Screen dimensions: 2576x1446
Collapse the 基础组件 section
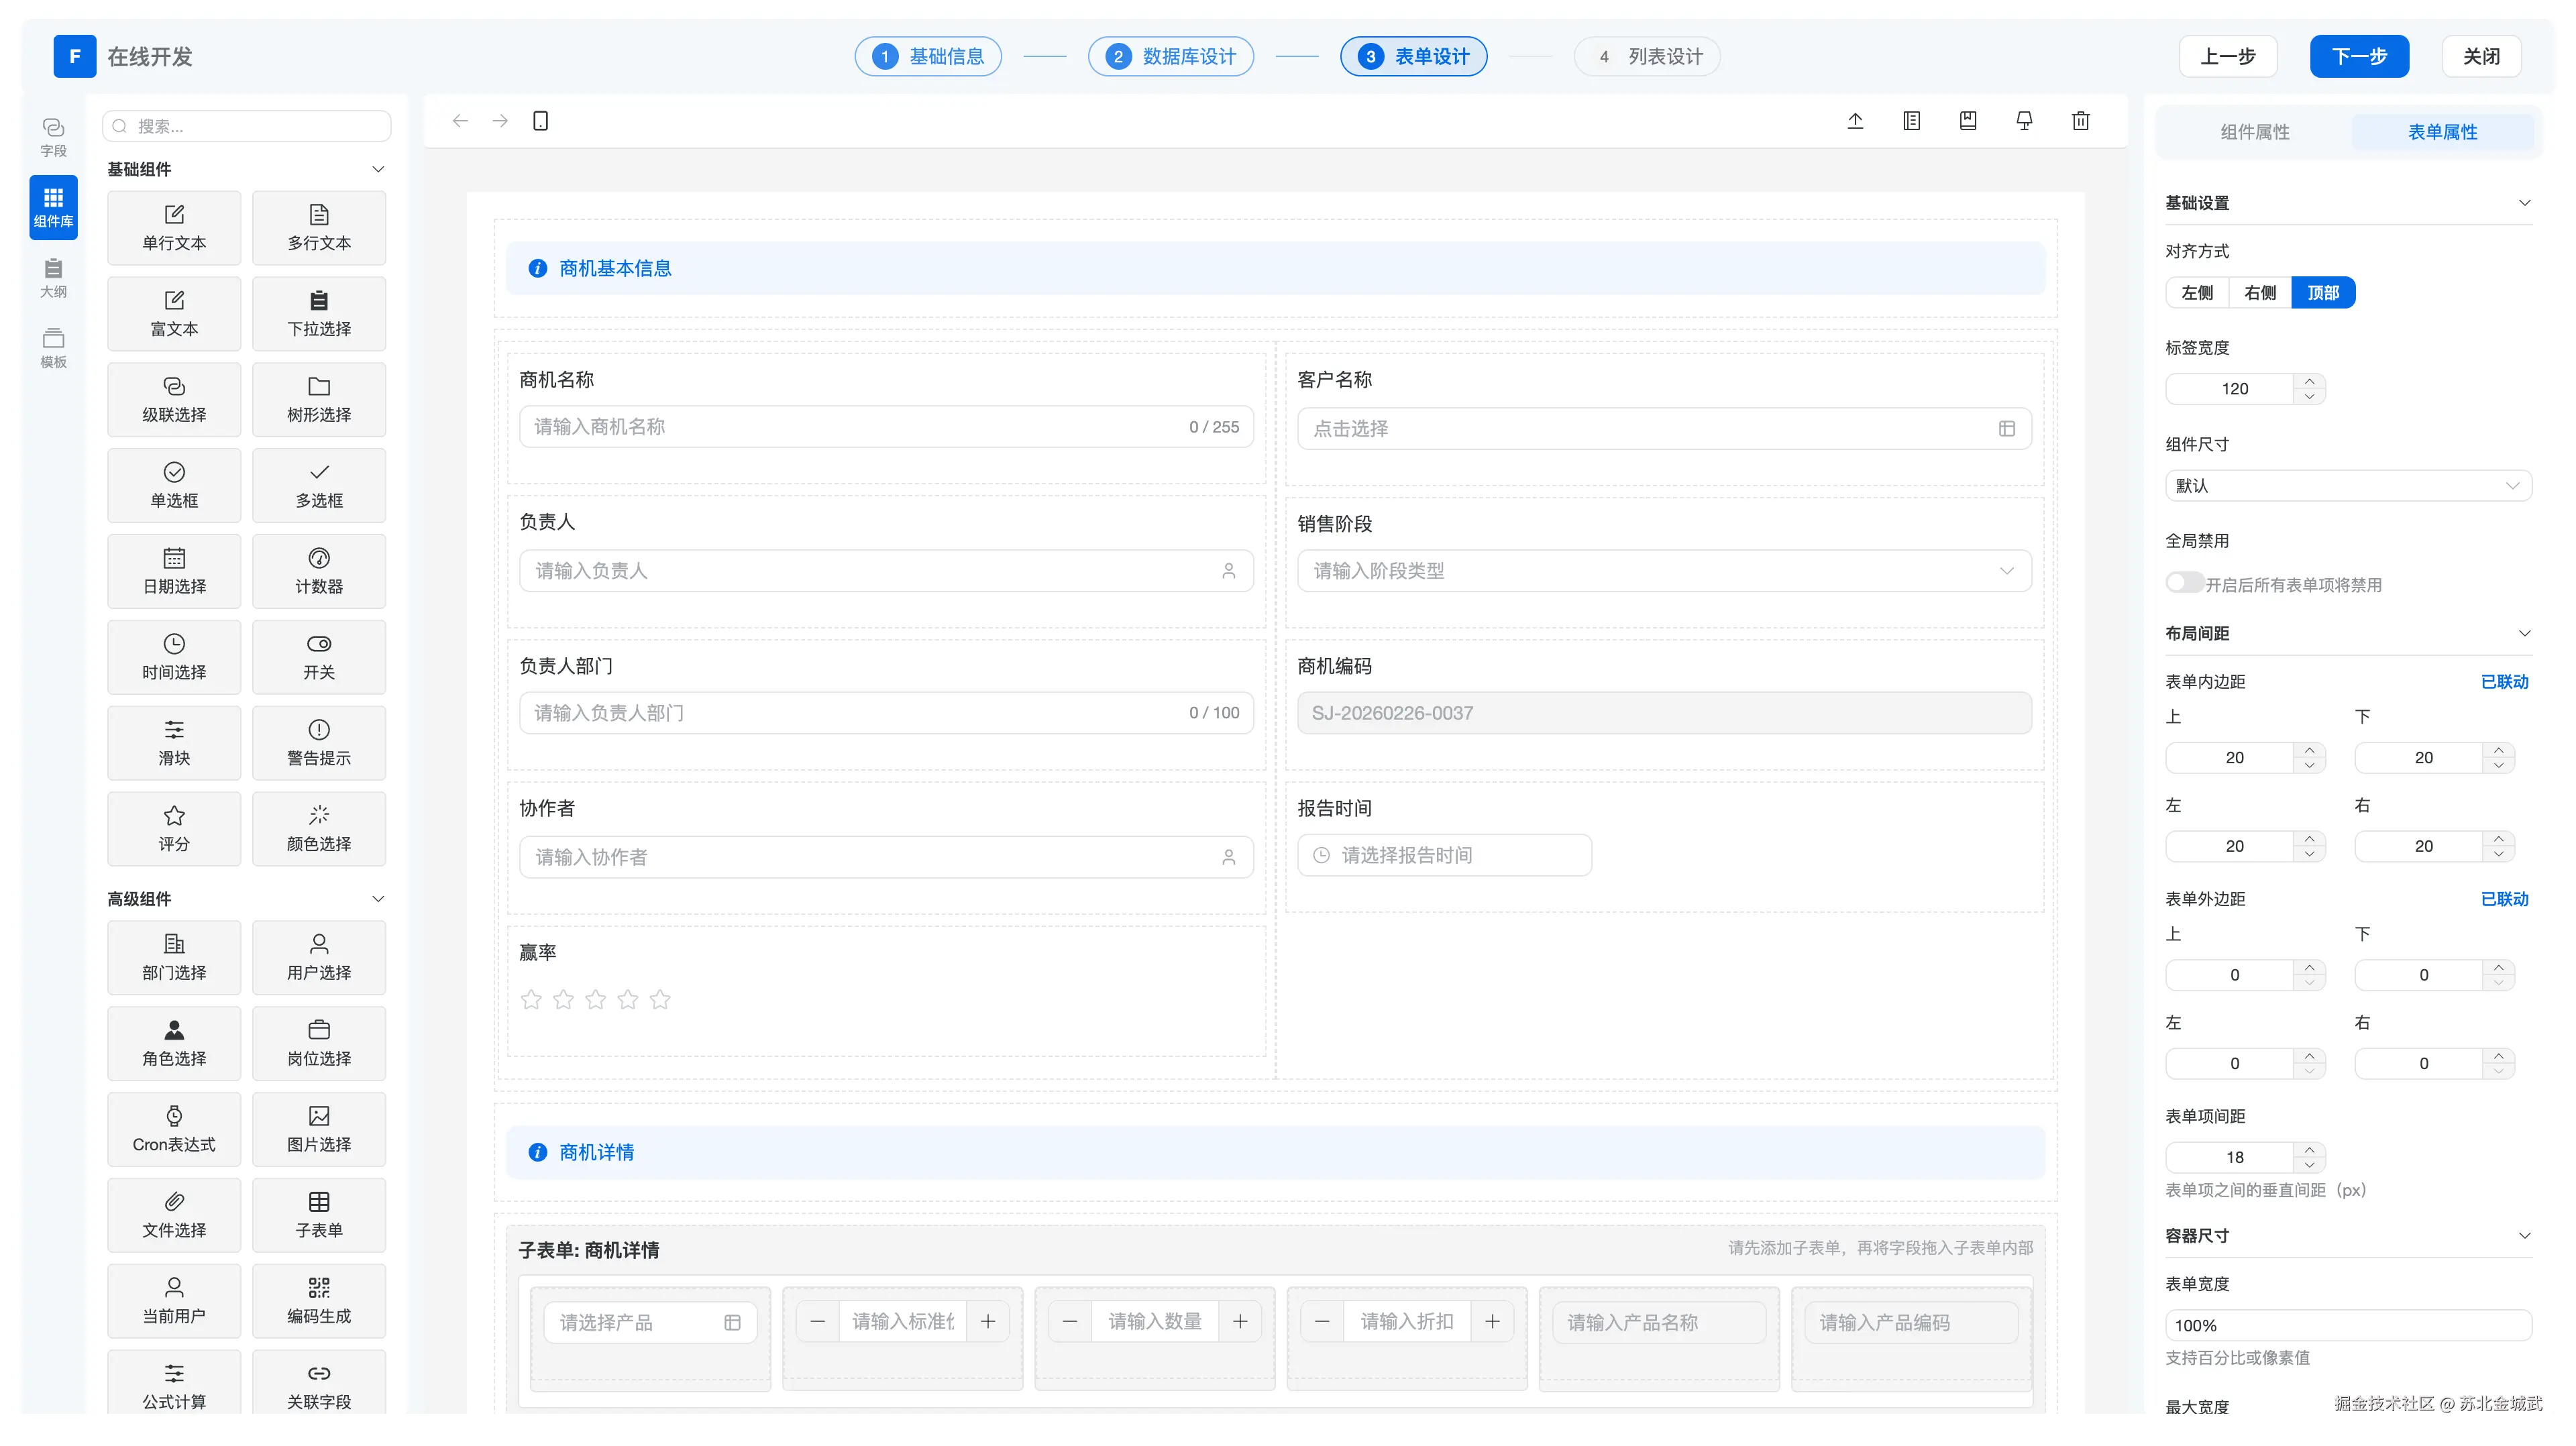[x=378, y=169]
